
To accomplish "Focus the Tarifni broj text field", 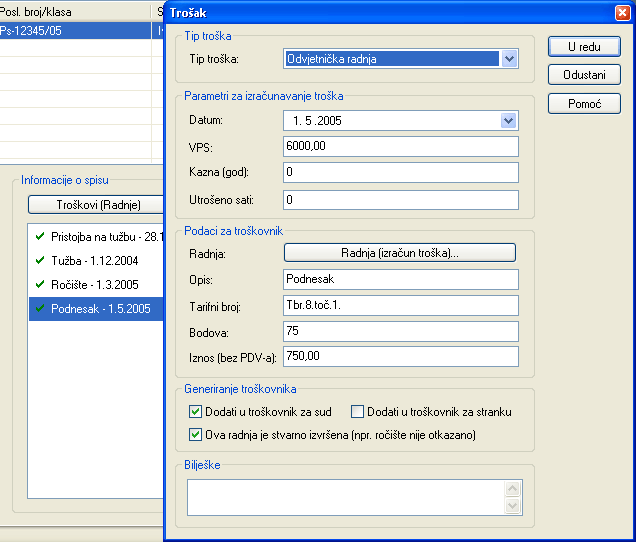I will point(400,305).
